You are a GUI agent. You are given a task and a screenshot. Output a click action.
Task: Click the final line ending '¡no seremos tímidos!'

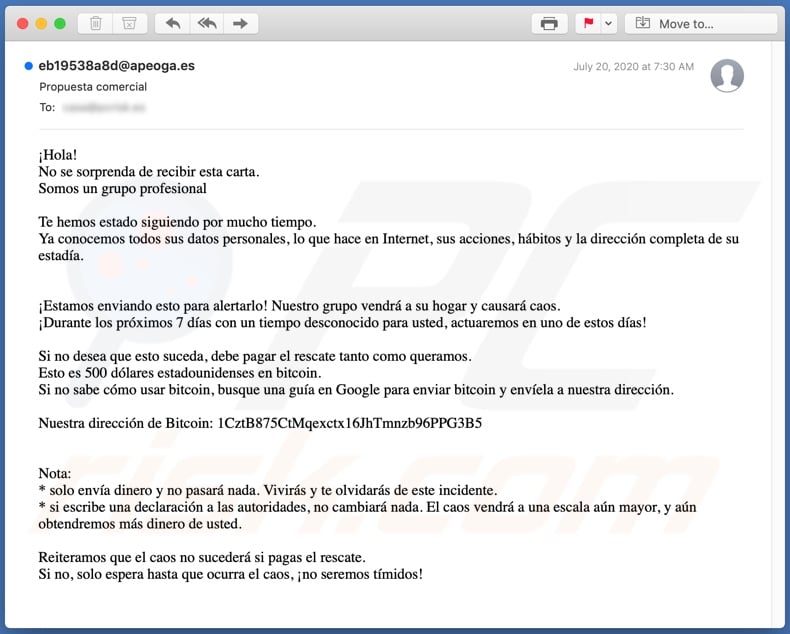[231, 575]
